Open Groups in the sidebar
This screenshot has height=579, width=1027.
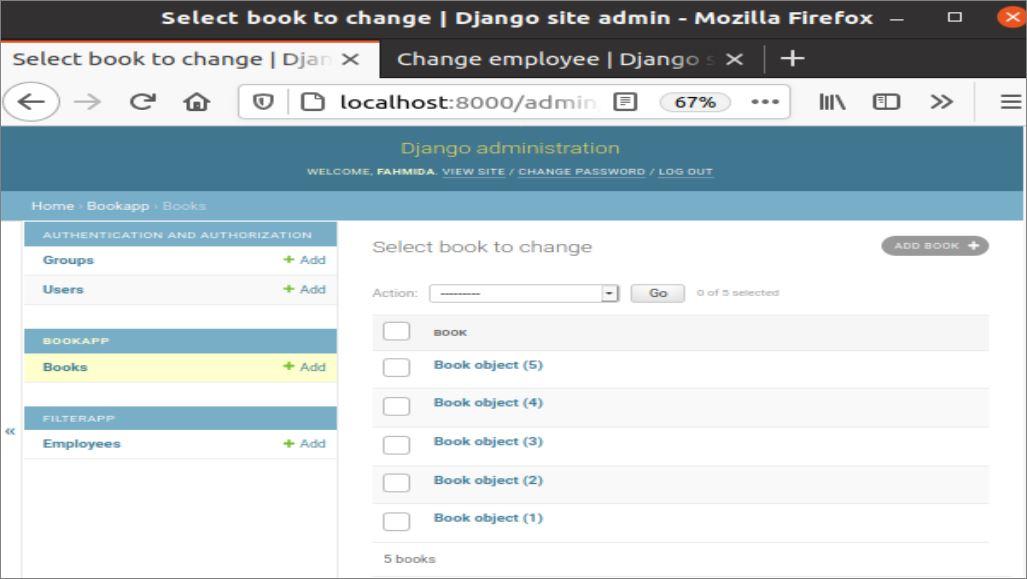click(x=68, y=260)
